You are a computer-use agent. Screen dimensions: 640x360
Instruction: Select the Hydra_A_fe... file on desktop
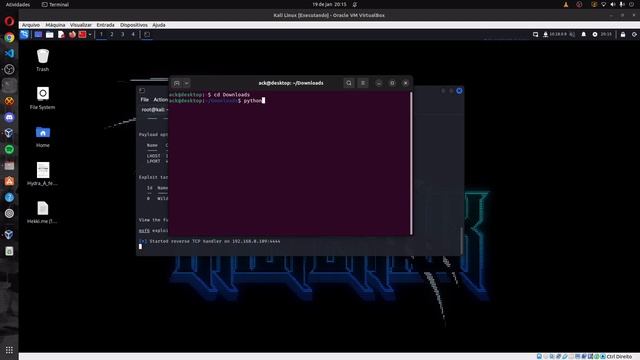(42, 174)
